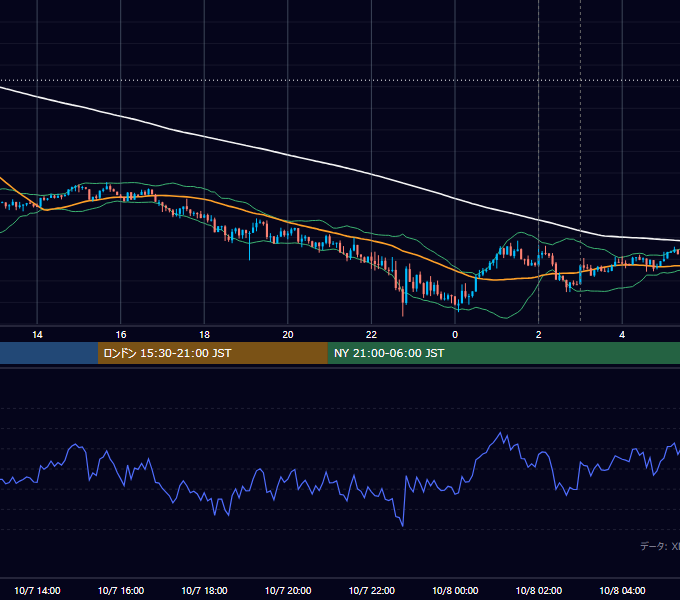Screen dimensions: 680x600
Task: Click hour label 22 on price chart axis
Action: [372, 335]
